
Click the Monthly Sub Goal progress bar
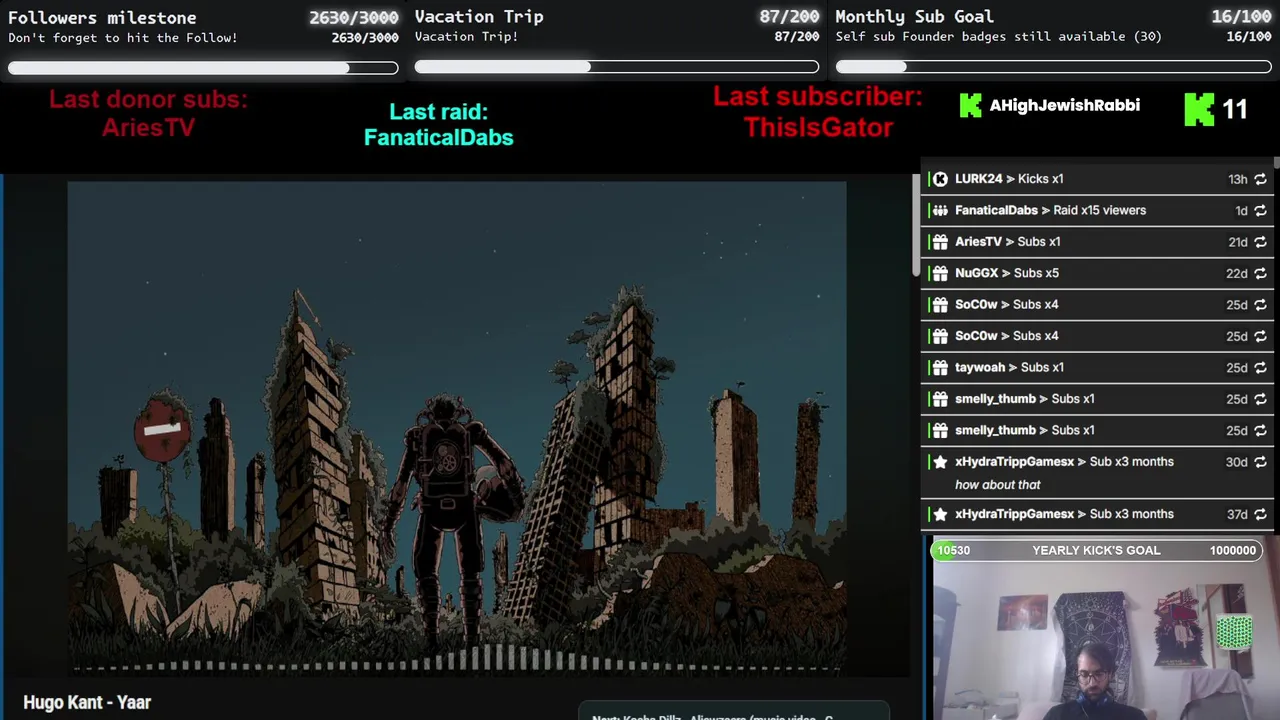pos(1053,67)
